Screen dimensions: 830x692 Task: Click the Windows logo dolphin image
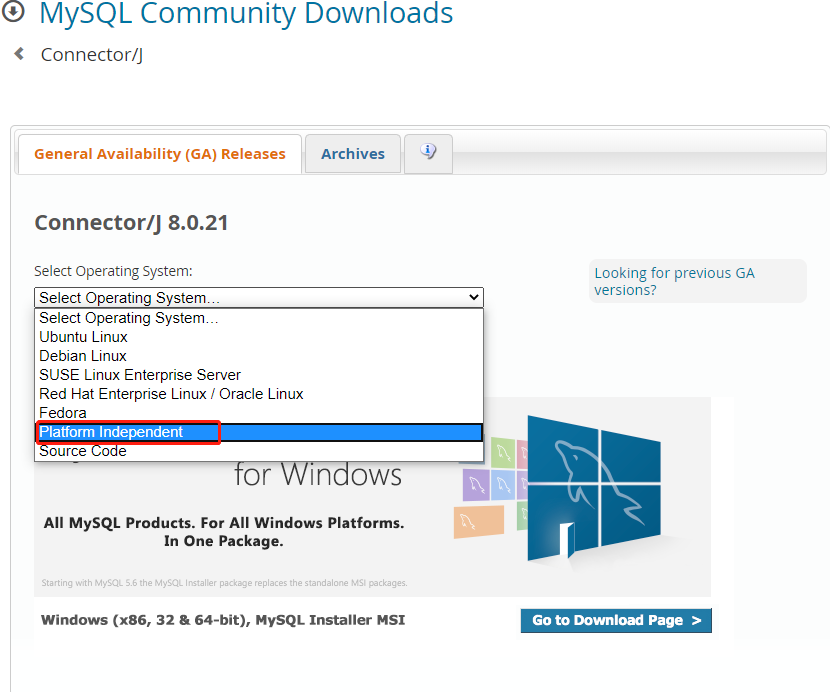click(594, 487)
